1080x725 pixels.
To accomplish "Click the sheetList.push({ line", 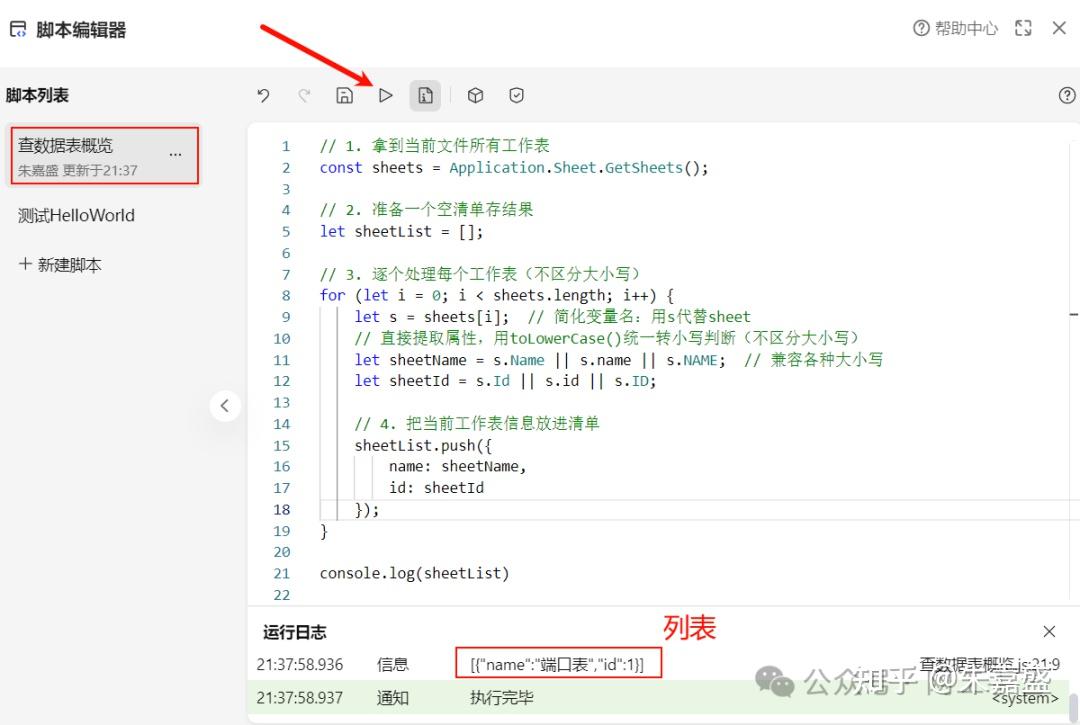I will click(424, 445).
